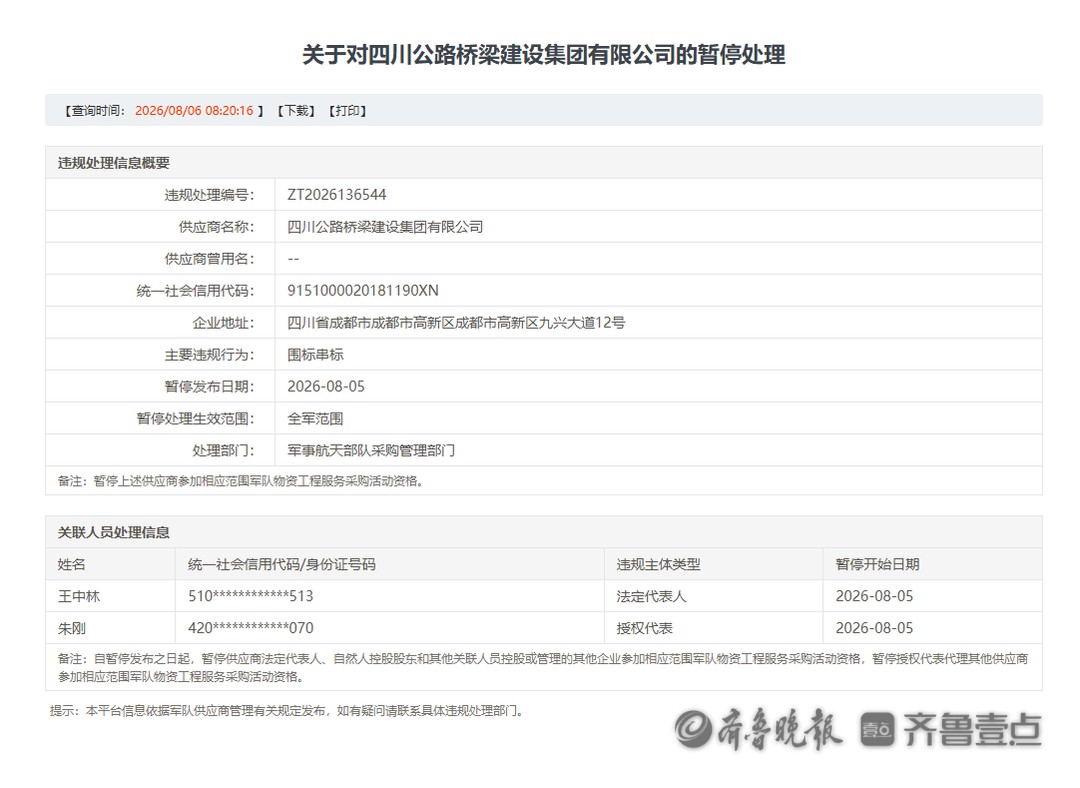The height and width of the screenshot is (788, 1080).
Task: Click the 姓名 column header
Action: pos(72,565)
